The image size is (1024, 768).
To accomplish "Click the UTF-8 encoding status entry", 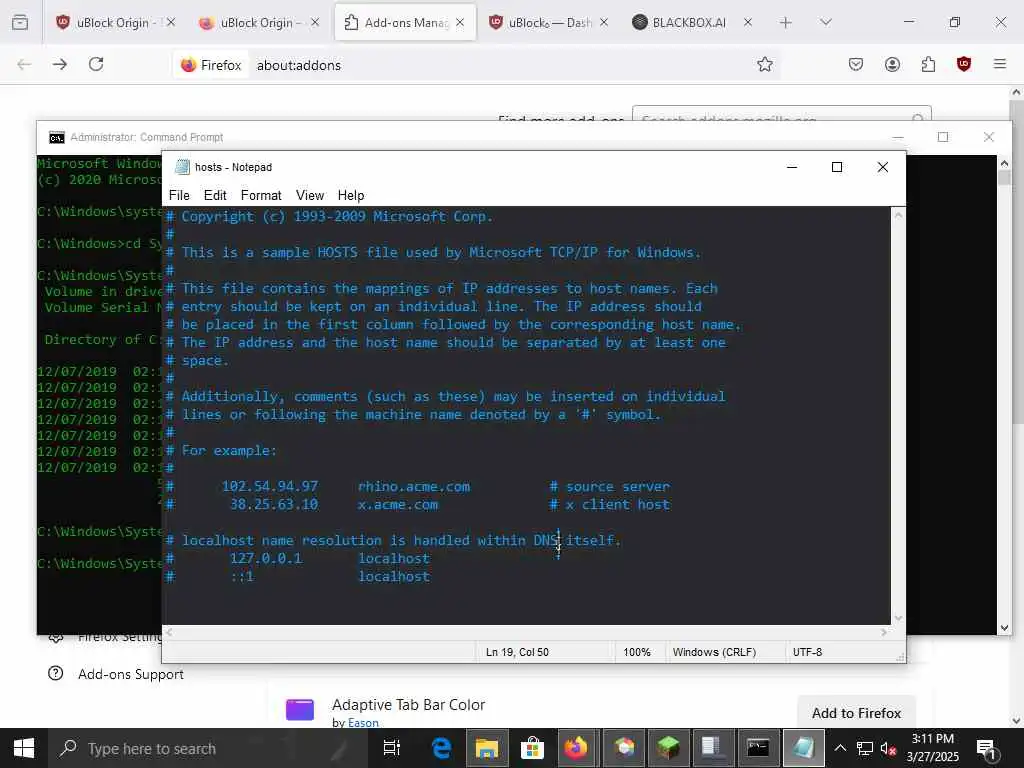I will (807, 652).
